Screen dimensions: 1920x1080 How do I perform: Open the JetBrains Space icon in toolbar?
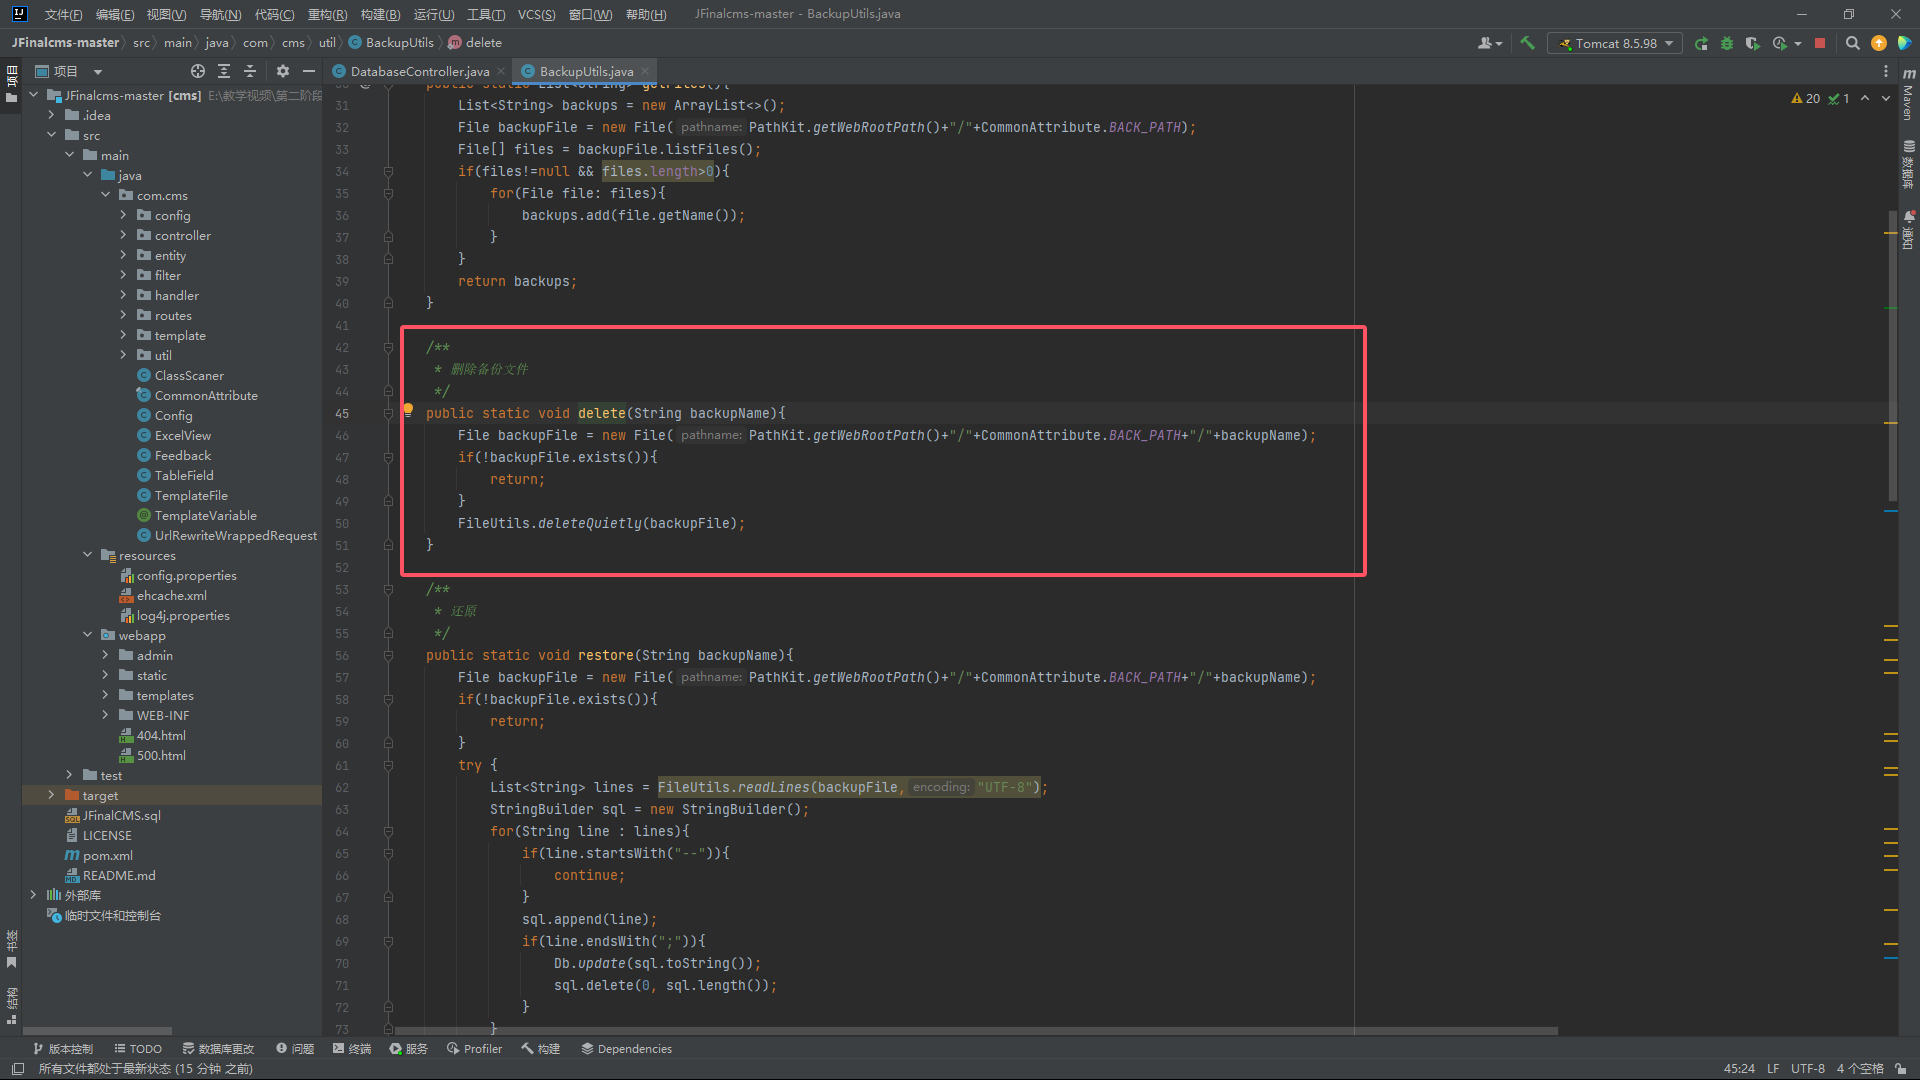pos(1905,43)
